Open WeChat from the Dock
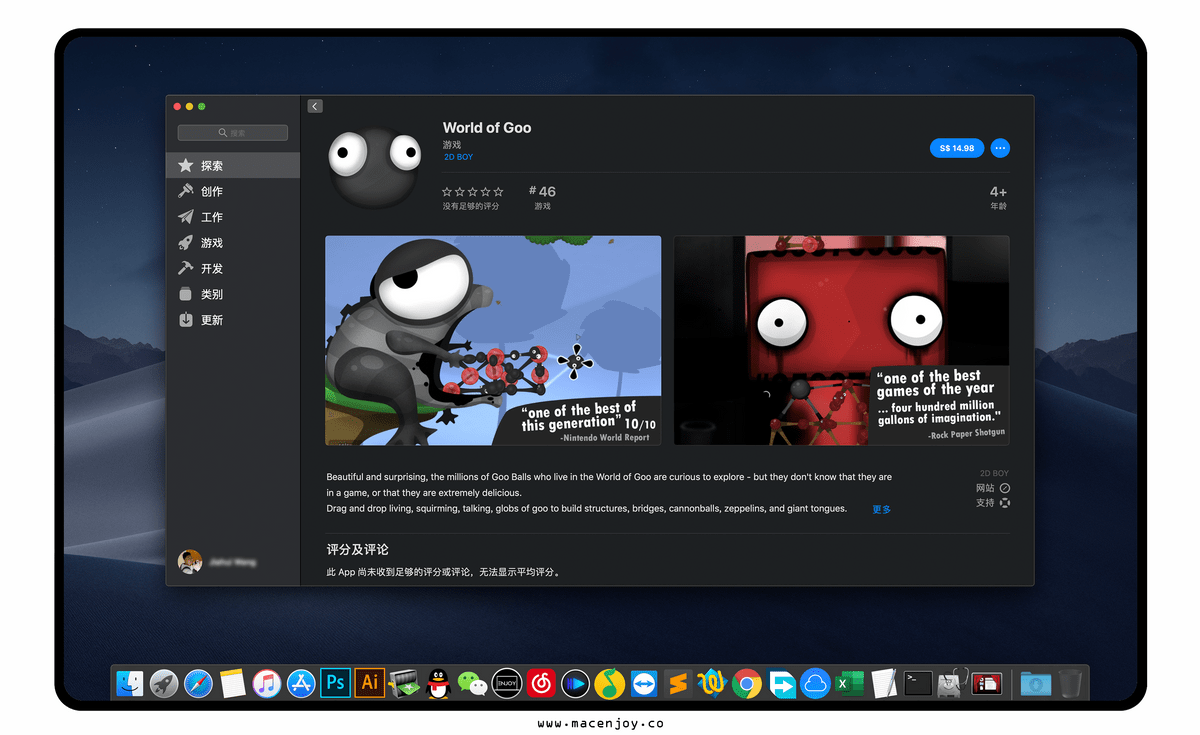 tap(472, 683)
